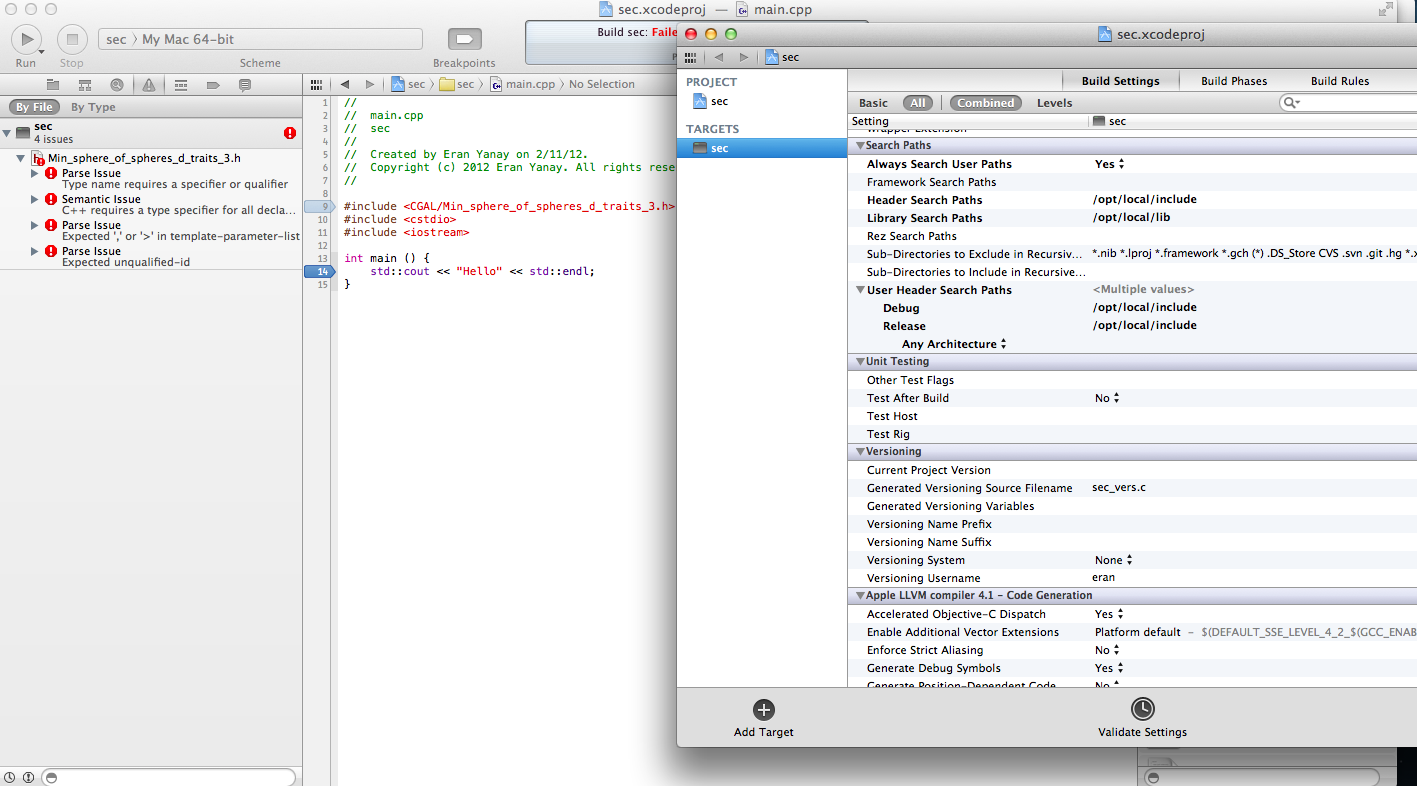Viewport: 1417px width, 786px height.
Task: Open Any Architecture popup under Release
Action: (x=954, y=344)
